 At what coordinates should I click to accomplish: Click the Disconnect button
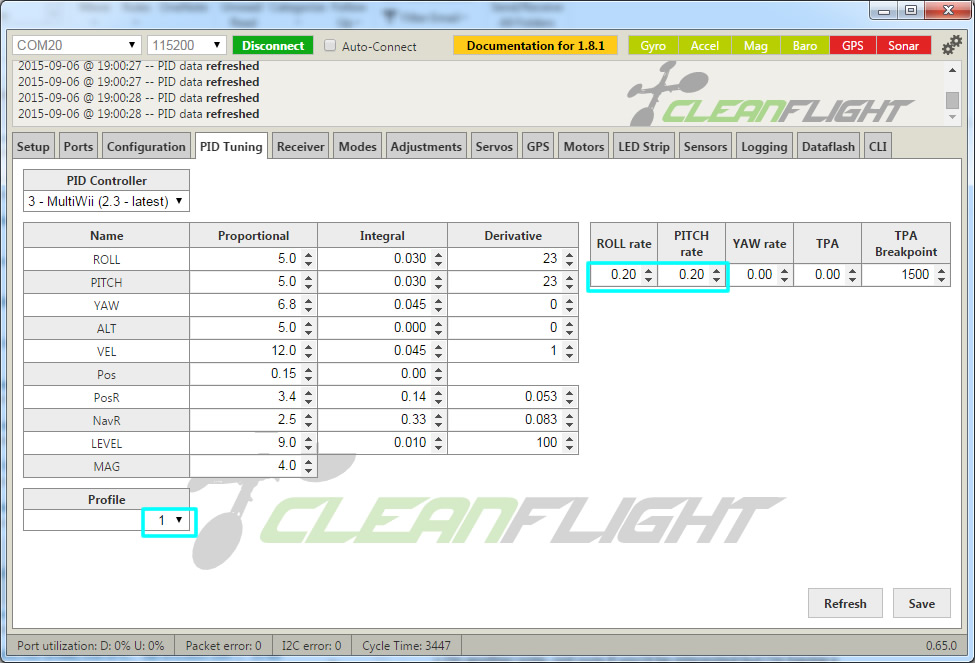pos(273,45)
